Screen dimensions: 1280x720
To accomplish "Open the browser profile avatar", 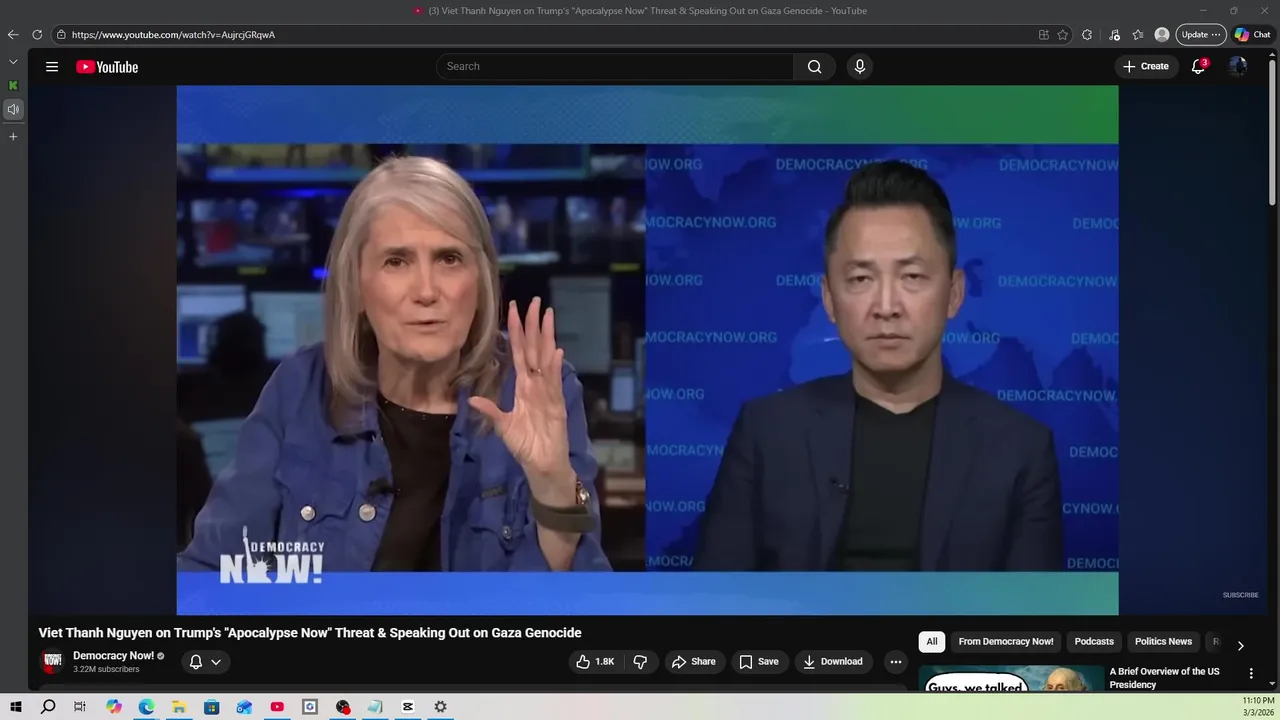I will 1162,34.
